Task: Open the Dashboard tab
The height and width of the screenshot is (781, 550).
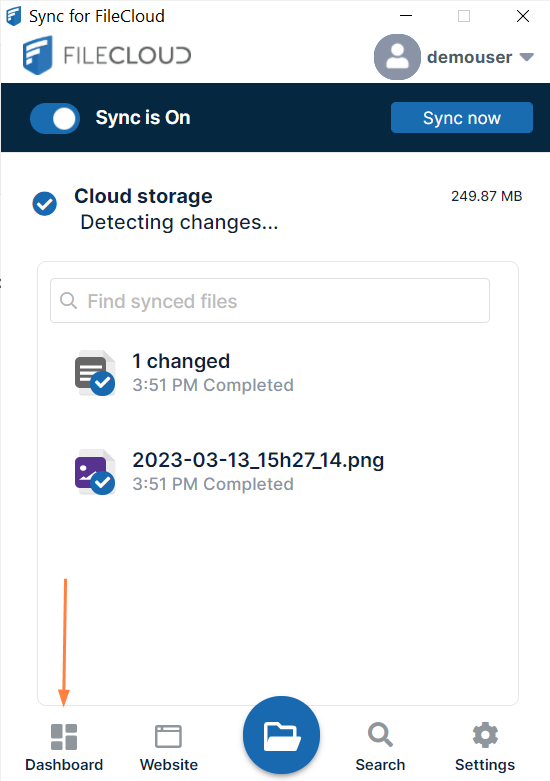Action: 64,747
